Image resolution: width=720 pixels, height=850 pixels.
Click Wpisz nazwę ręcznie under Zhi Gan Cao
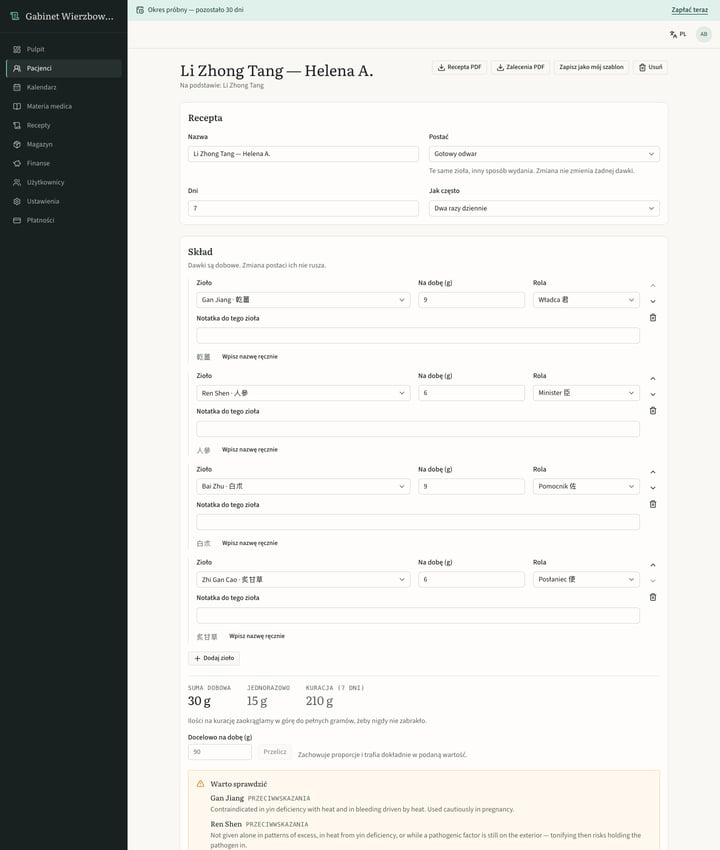point(256,636)
